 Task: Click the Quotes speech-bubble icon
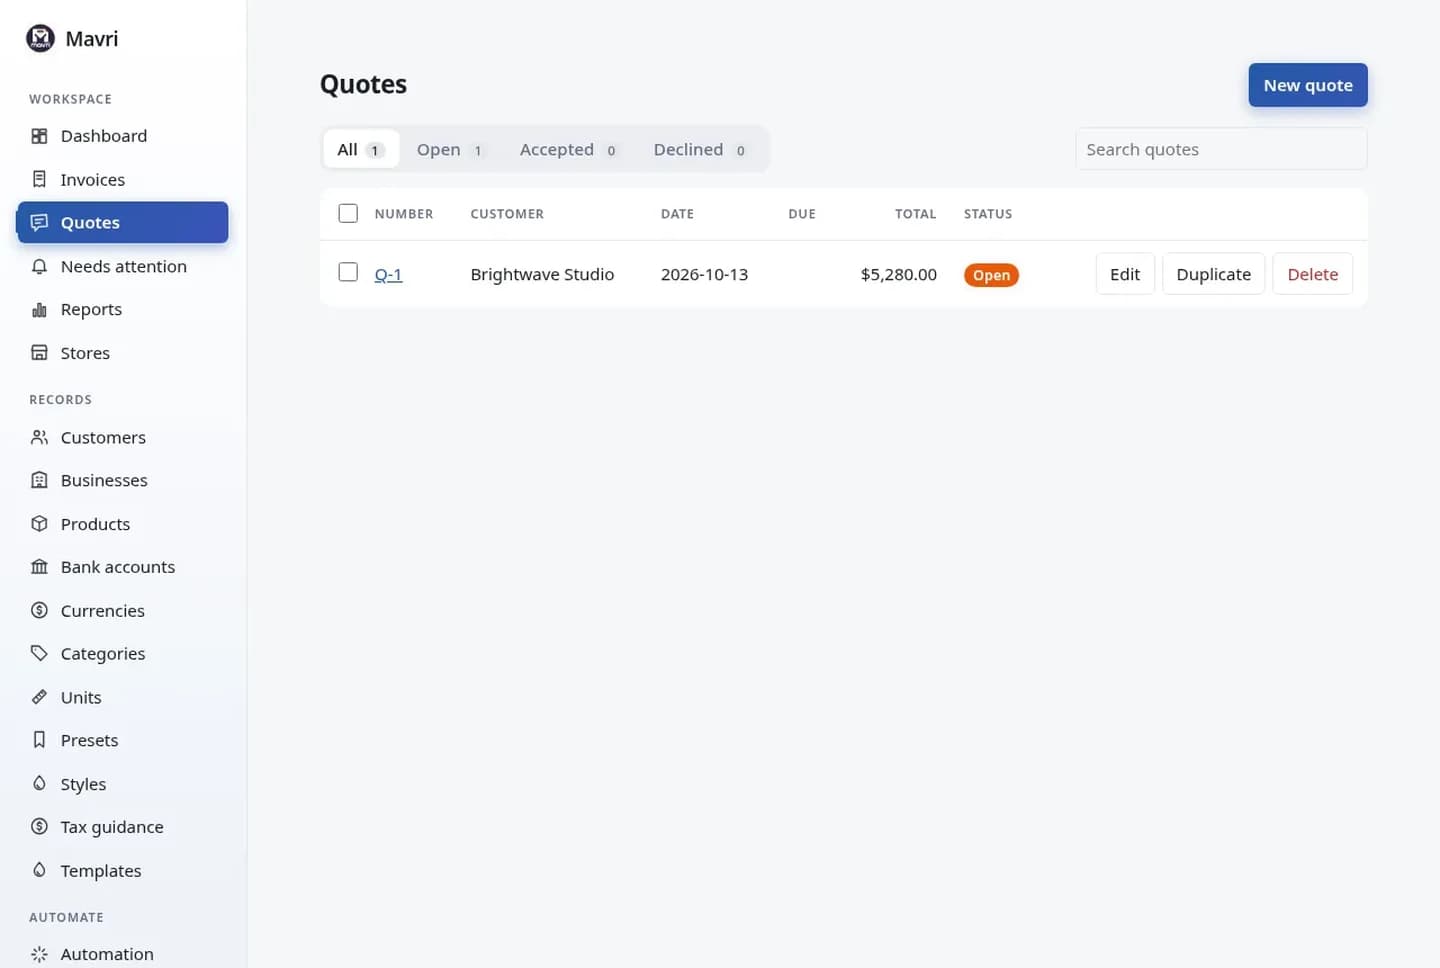(39, 222)
